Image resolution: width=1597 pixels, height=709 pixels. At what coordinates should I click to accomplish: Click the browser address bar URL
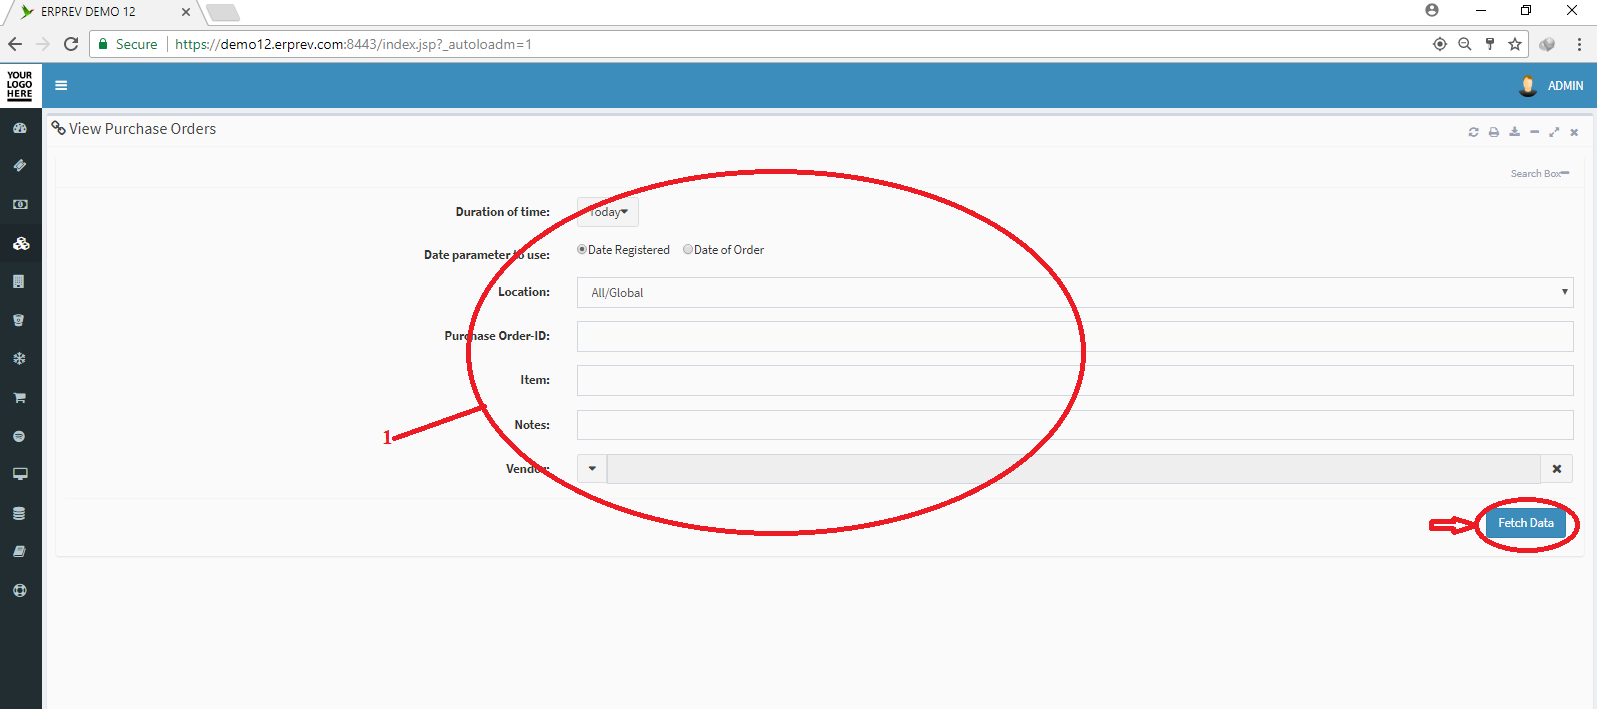pos(353,44)
